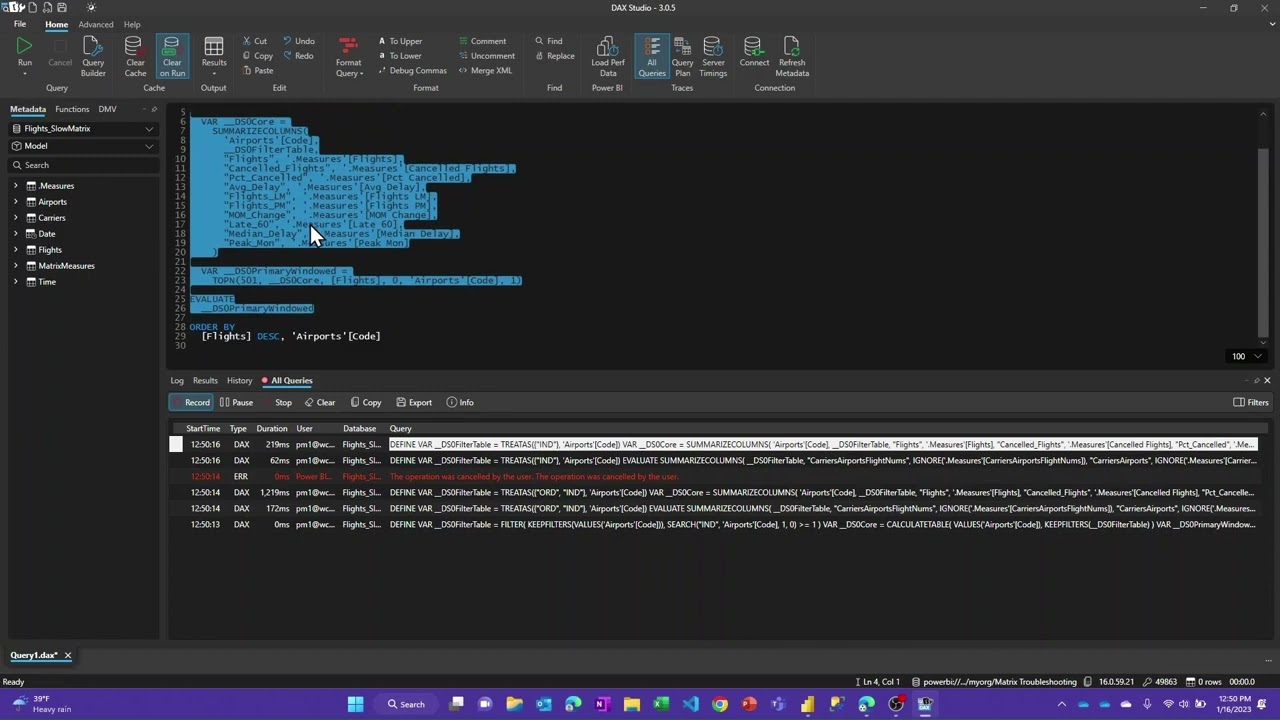Open the Results output tab

[205, 381]
